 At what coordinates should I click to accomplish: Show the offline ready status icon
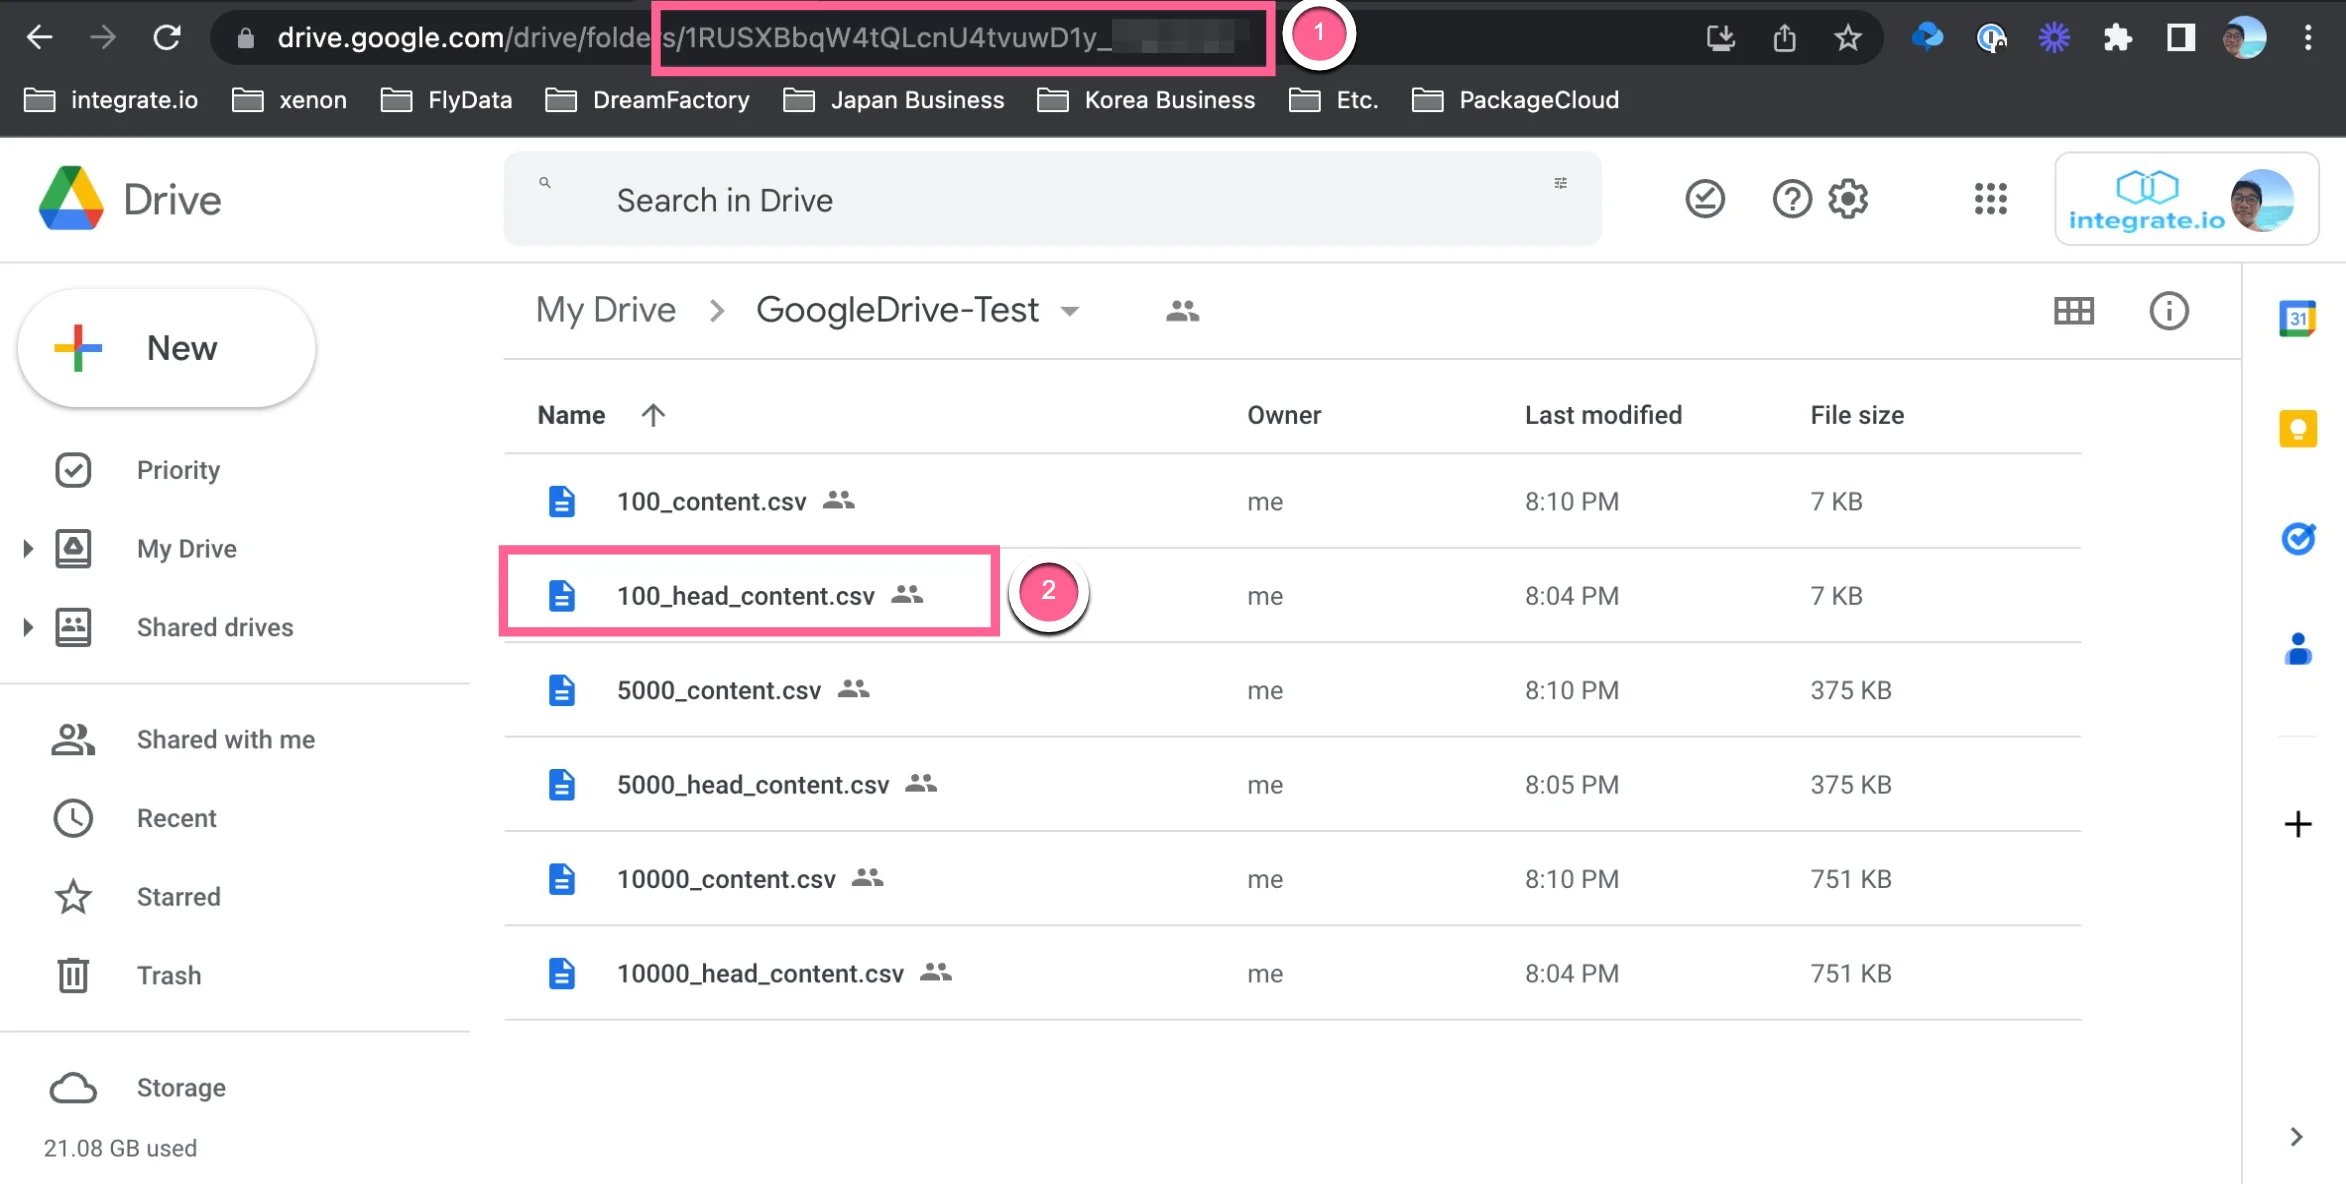[1704, 199]
